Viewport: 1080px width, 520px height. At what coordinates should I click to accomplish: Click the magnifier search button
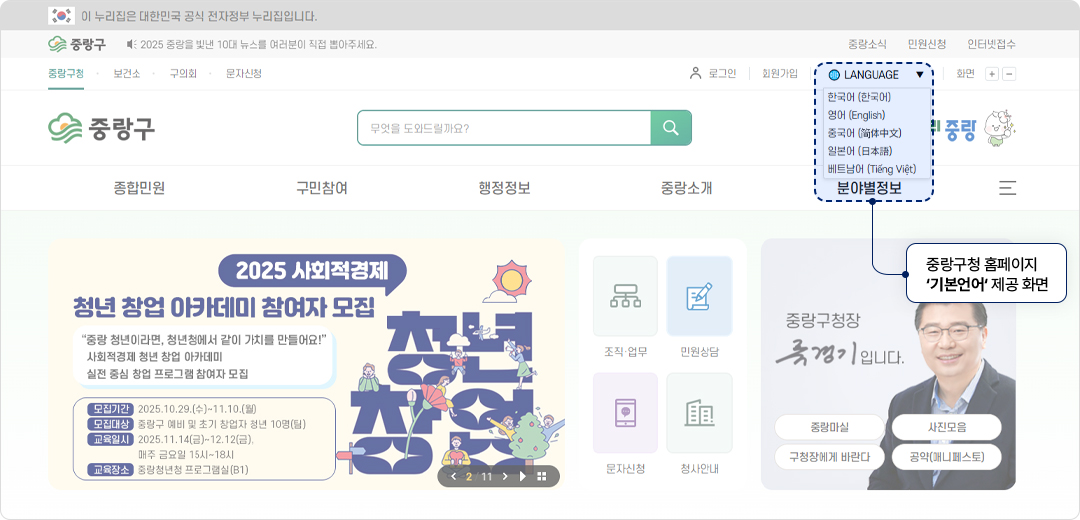(x=671, y=128)
